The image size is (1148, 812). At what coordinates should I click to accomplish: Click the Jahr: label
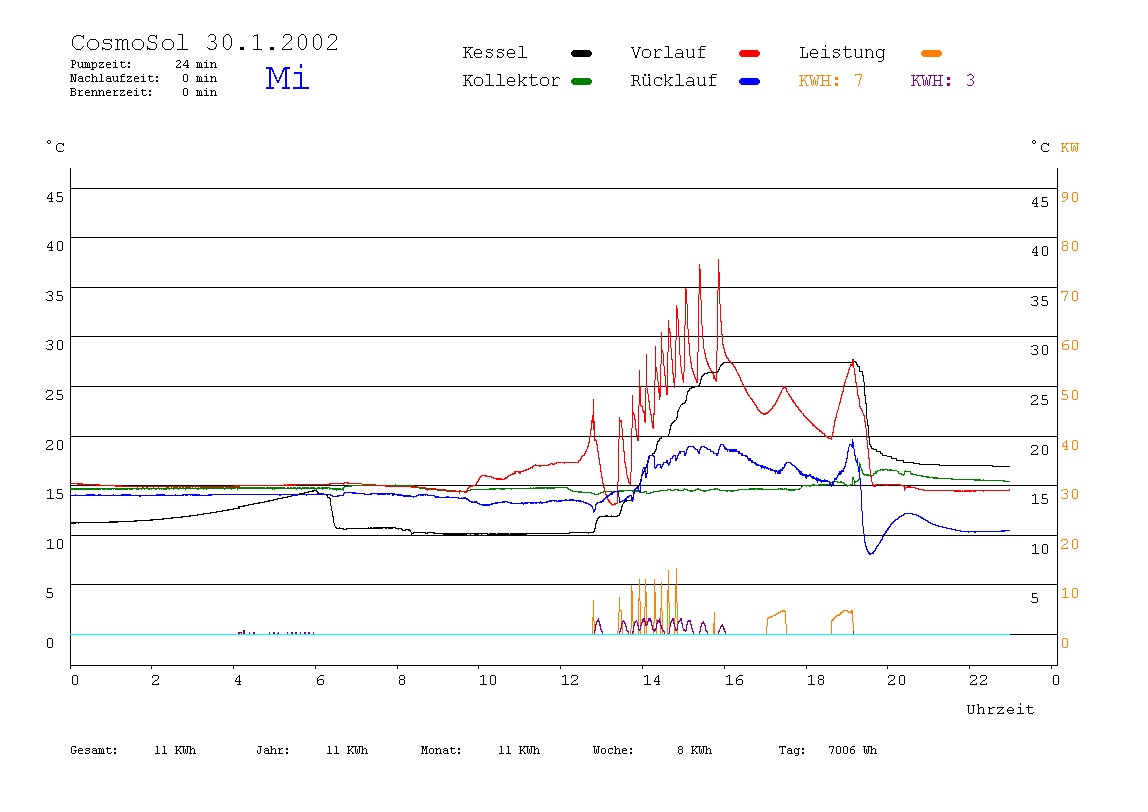[272, 750]
